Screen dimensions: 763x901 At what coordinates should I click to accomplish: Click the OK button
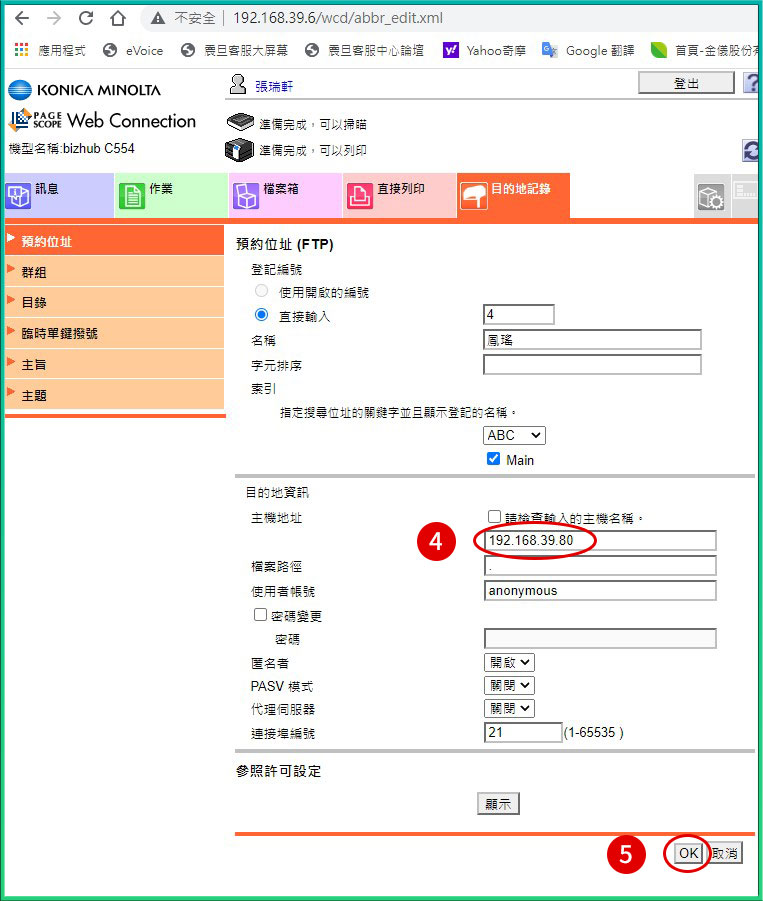(688, 853)
